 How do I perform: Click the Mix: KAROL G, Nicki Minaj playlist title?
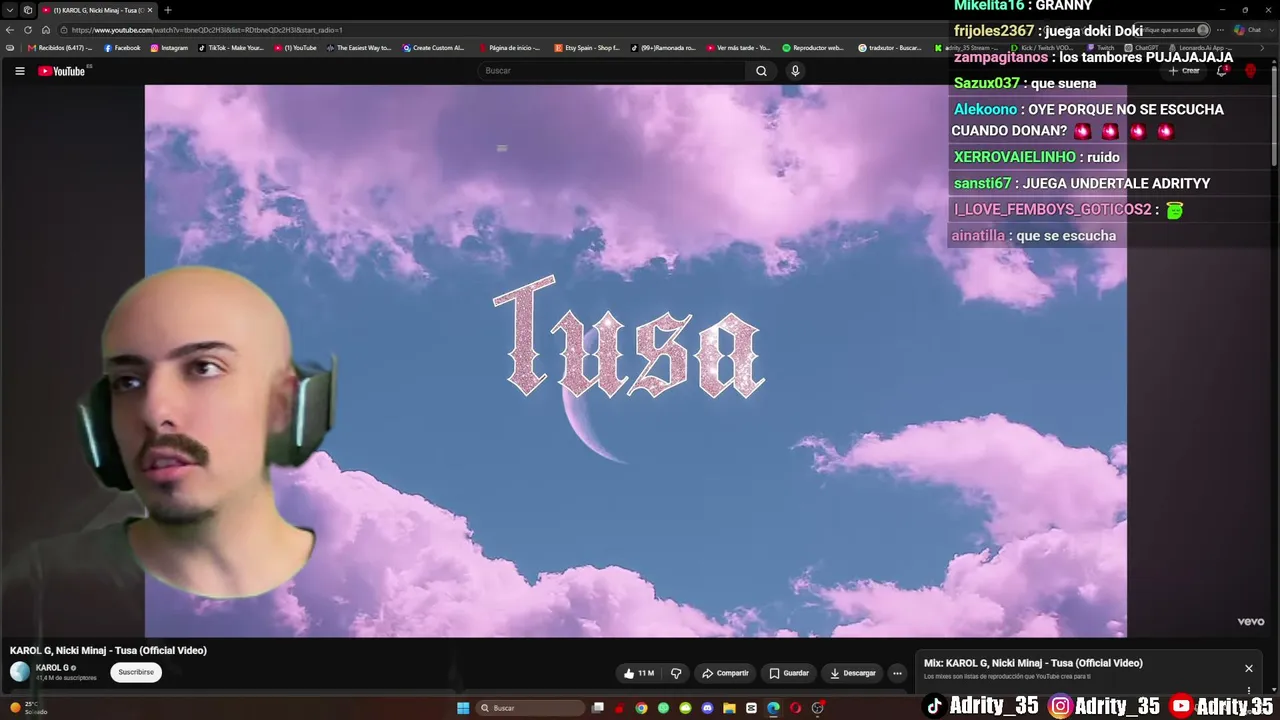point(1033,663)
